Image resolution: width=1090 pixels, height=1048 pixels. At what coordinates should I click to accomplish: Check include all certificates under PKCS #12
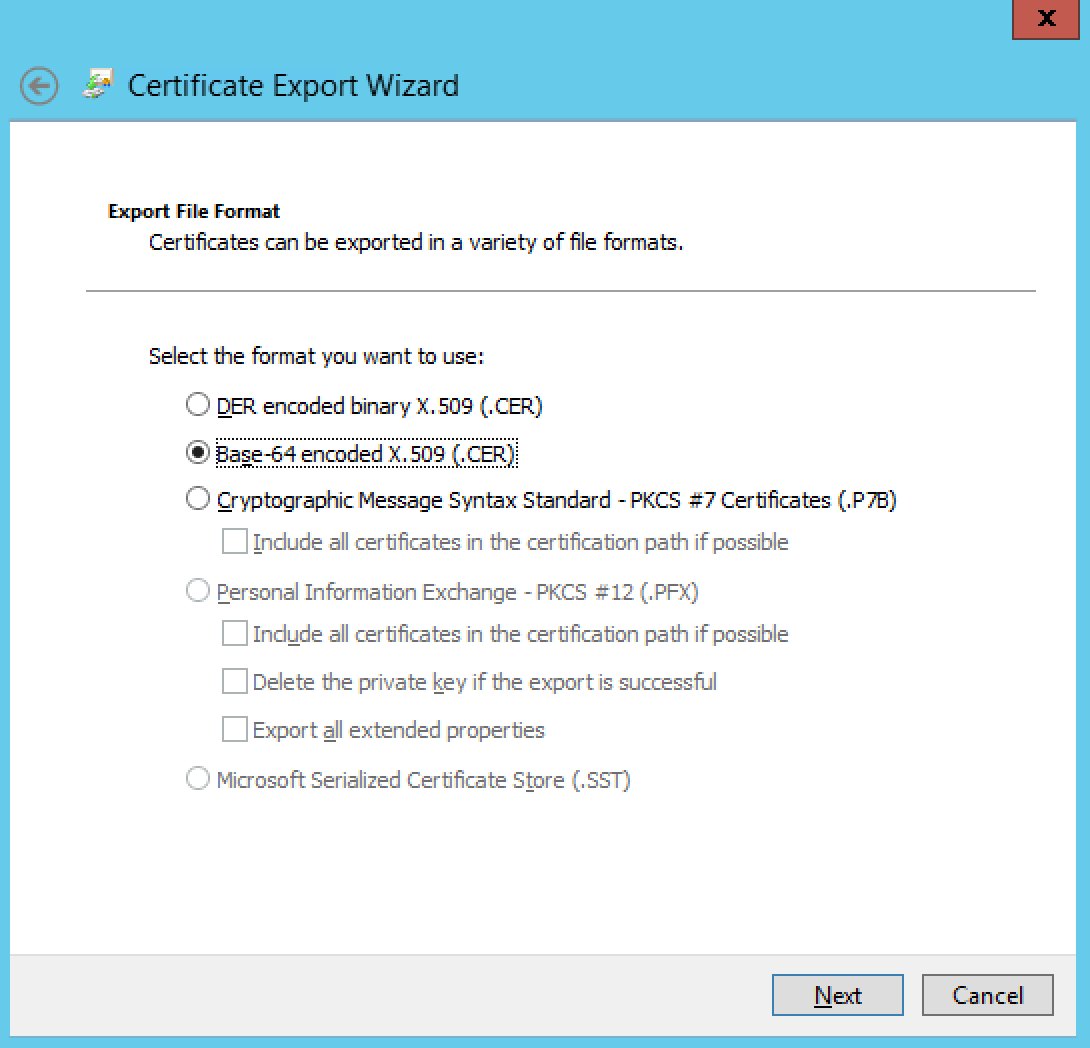tap(234, 633)
